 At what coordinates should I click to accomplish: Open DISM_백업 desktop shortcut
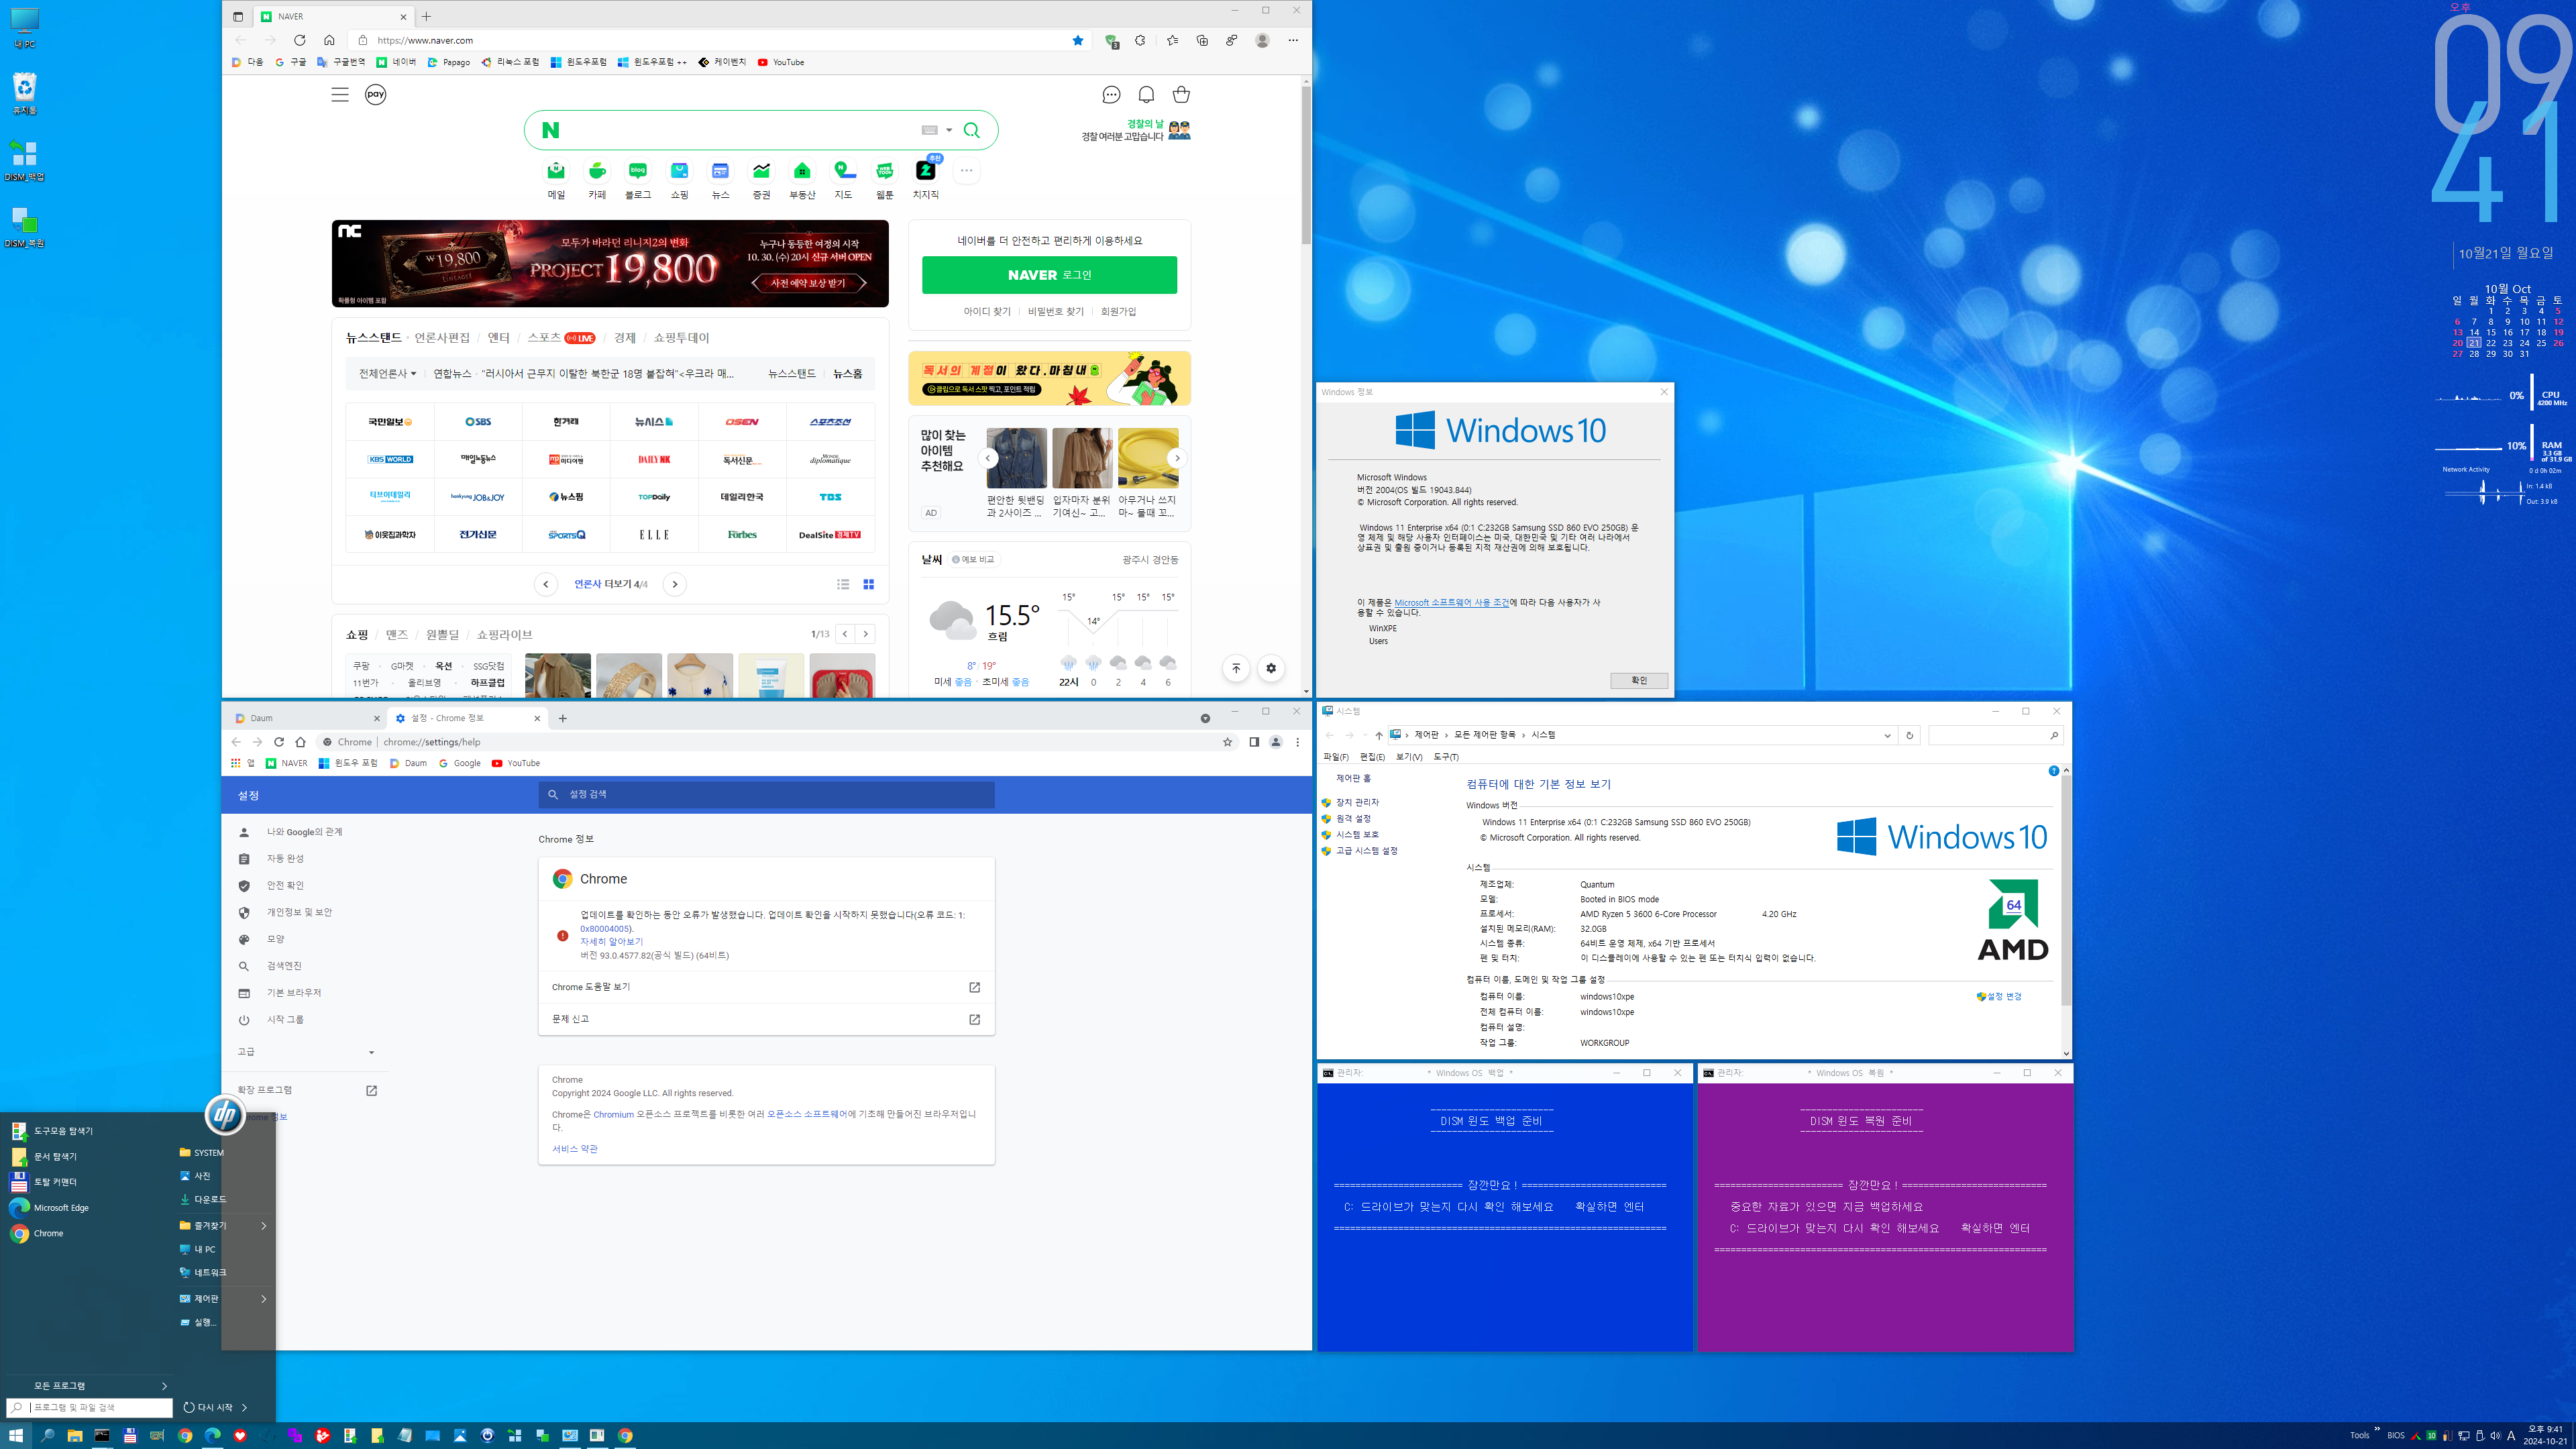[24, 160]
